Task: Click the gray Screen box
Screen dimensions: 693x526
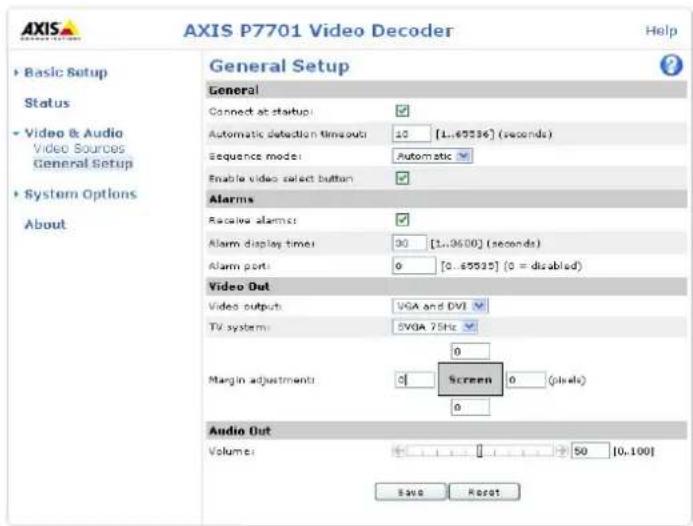Action: pos(470,379)
